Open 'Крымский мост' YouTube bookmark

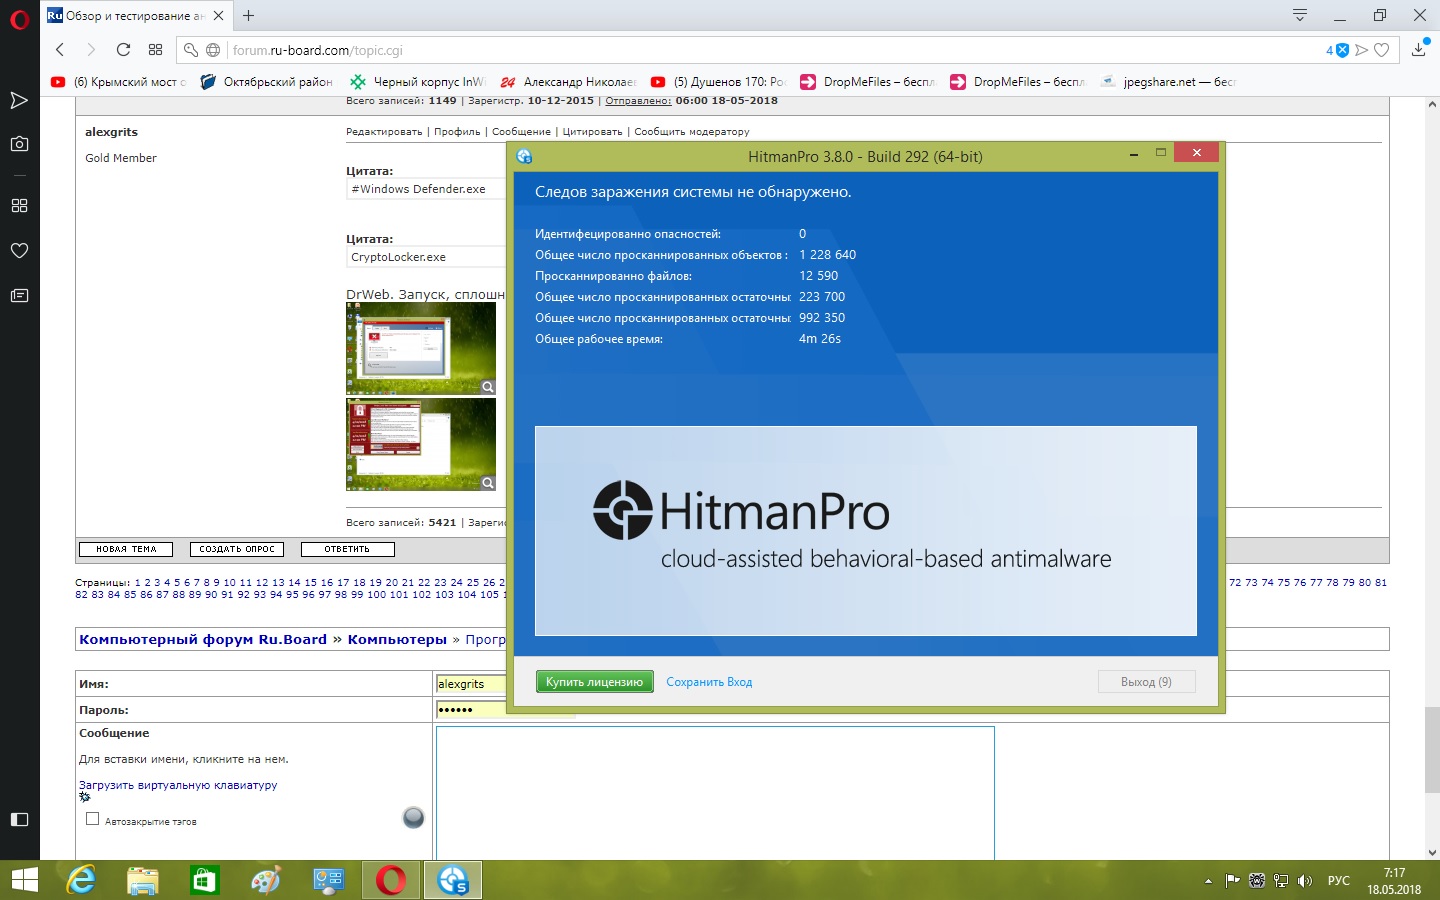[x=118, y=82]
